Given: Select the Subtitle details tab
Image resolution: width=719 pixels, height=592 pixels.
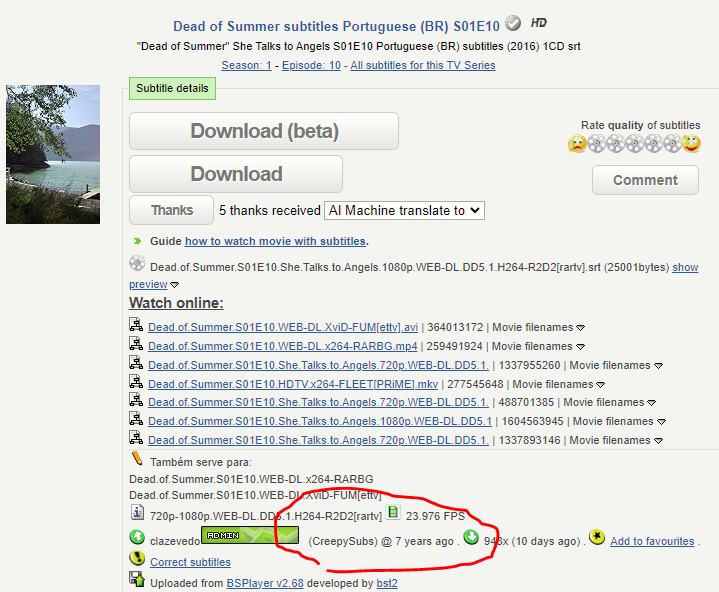Looking at the screenshot, I should point(172,89).
